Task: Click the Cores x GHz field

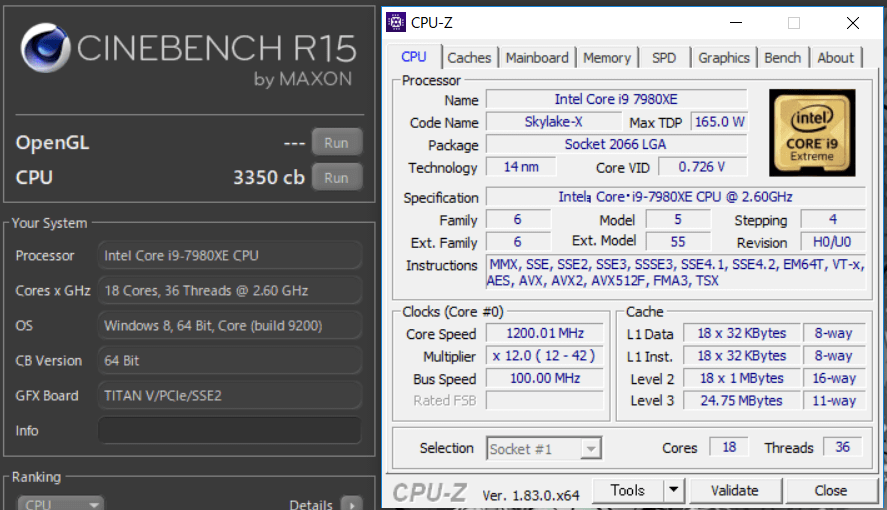Action: [230, 291]
